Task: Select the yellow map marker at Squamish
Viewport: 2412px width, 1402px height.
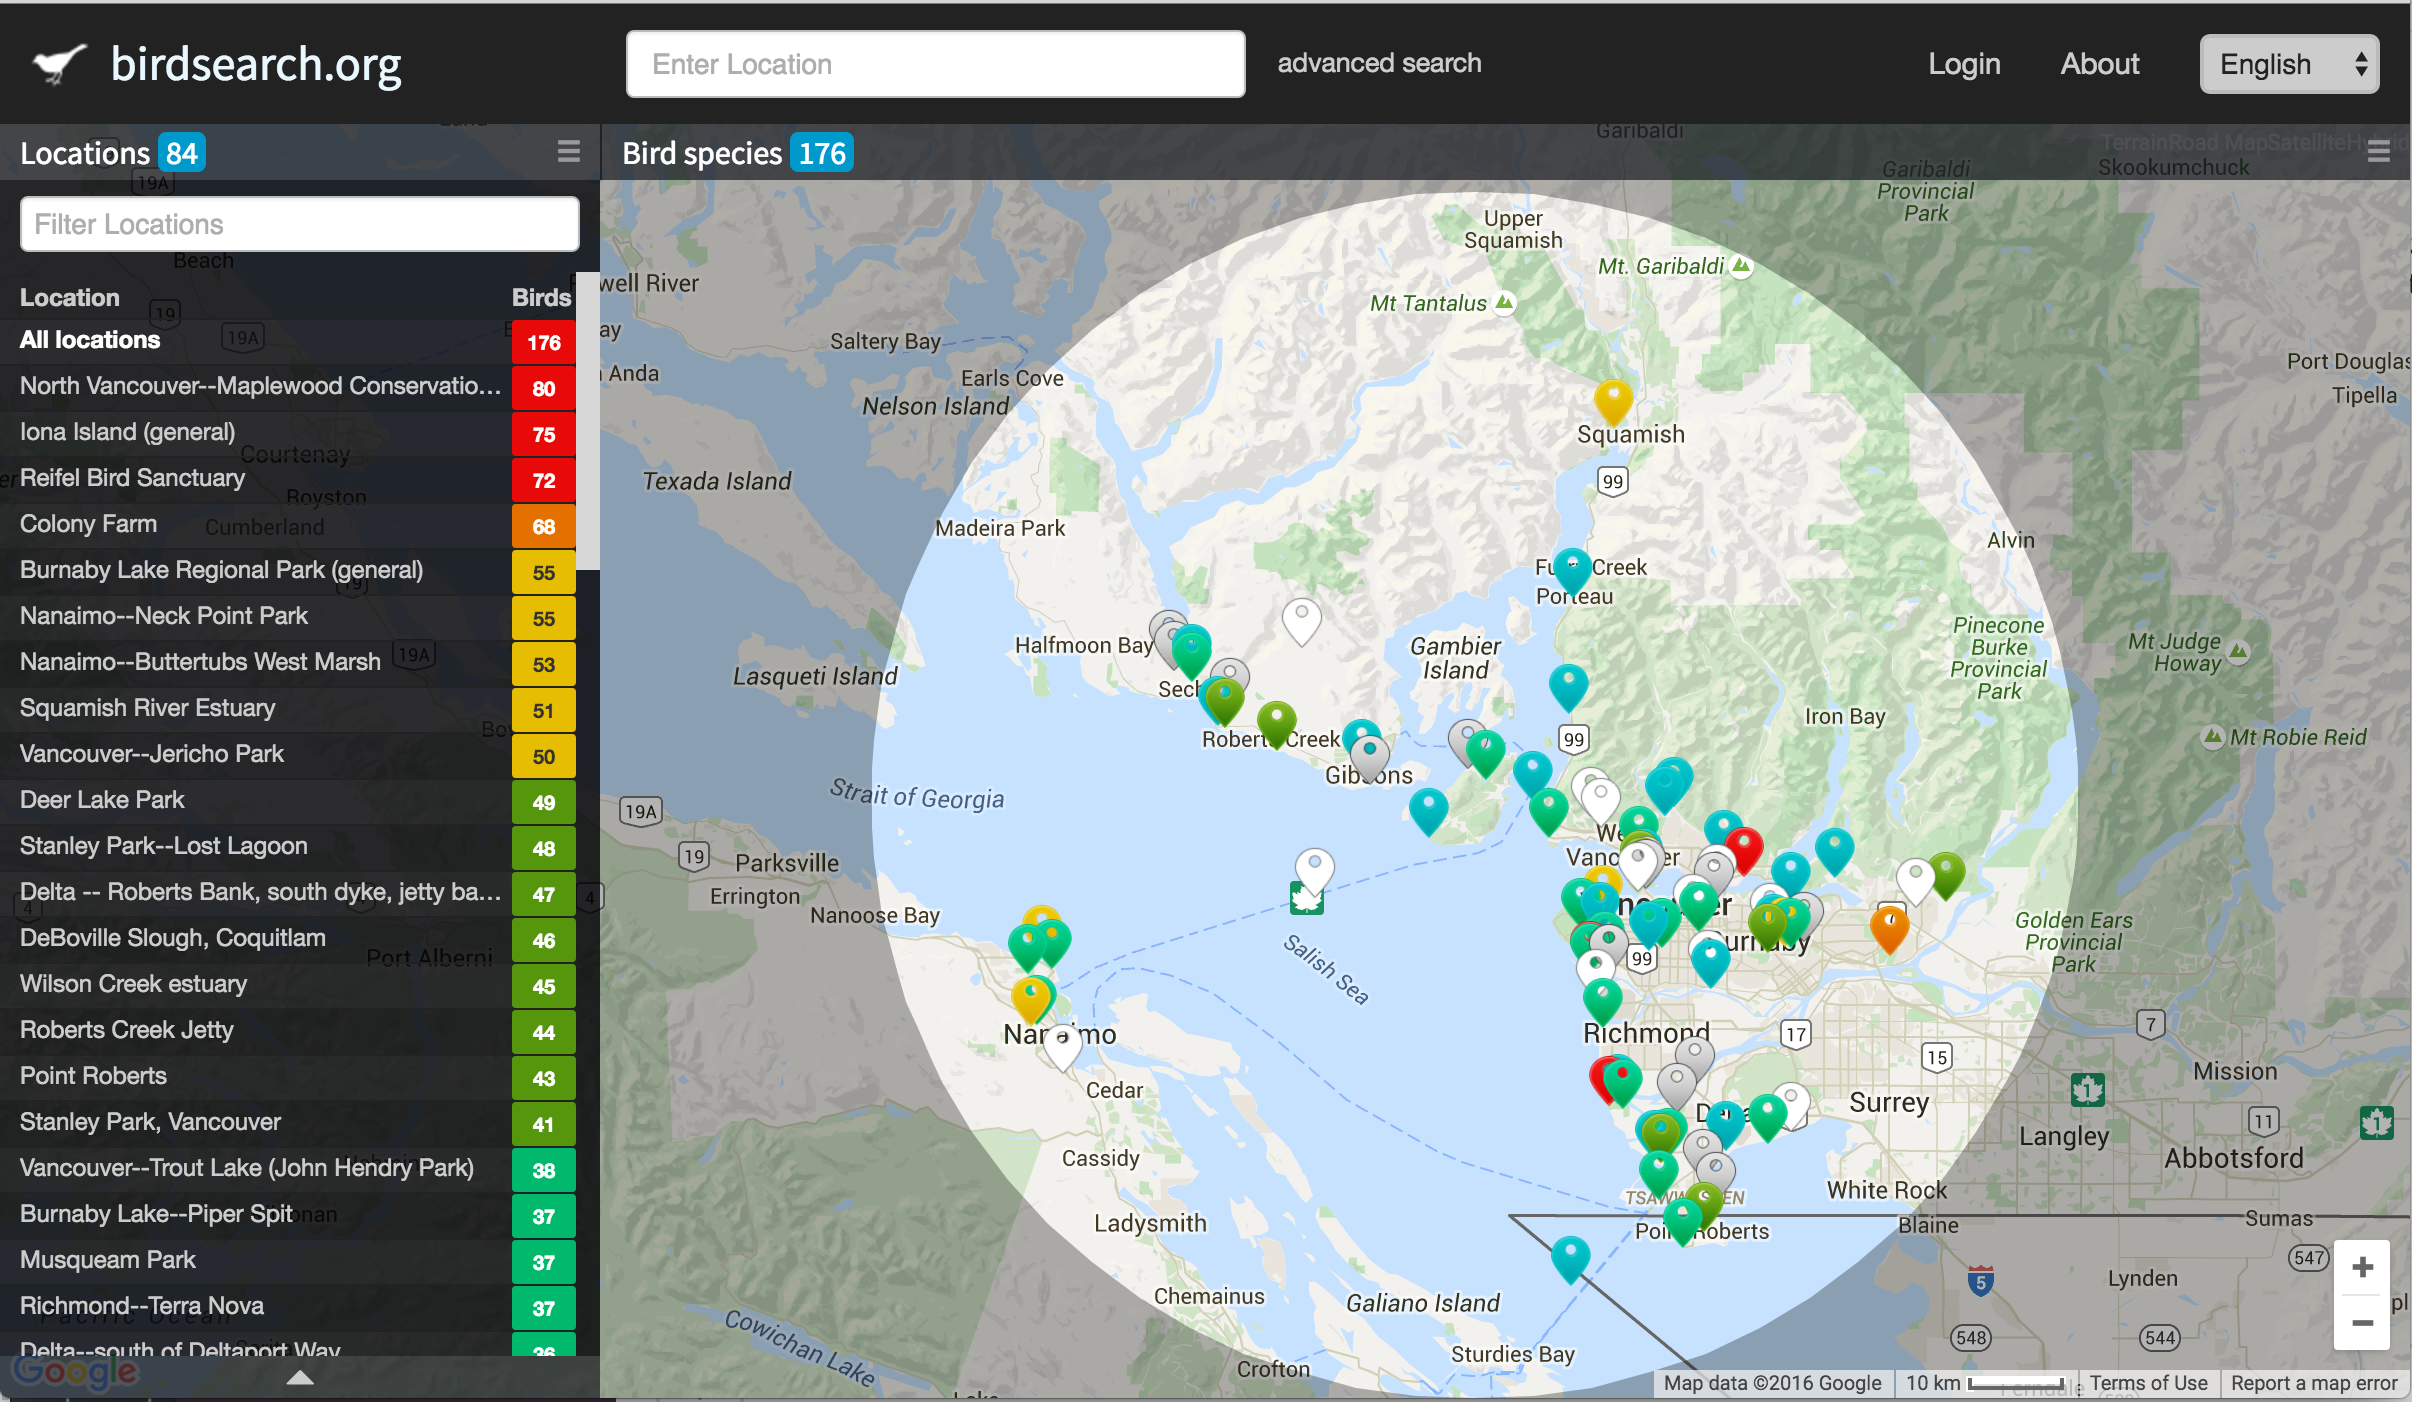Action: pyautogui.click(x=1613, y=402)
